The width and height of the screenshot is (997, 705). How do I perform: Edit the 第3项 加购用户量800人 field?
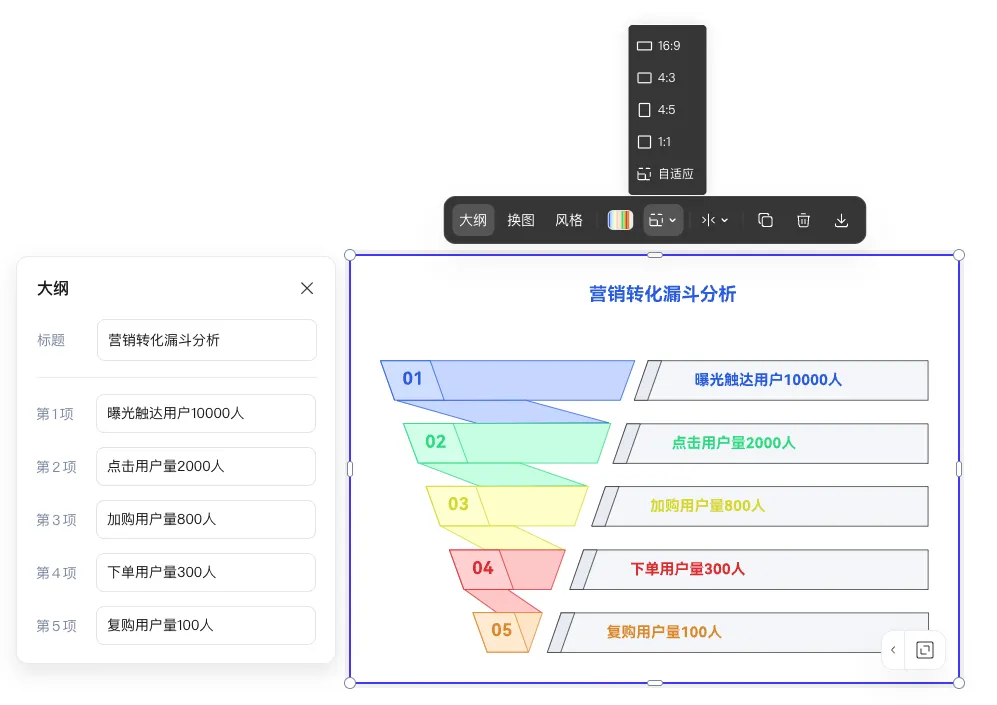[206, 519]
